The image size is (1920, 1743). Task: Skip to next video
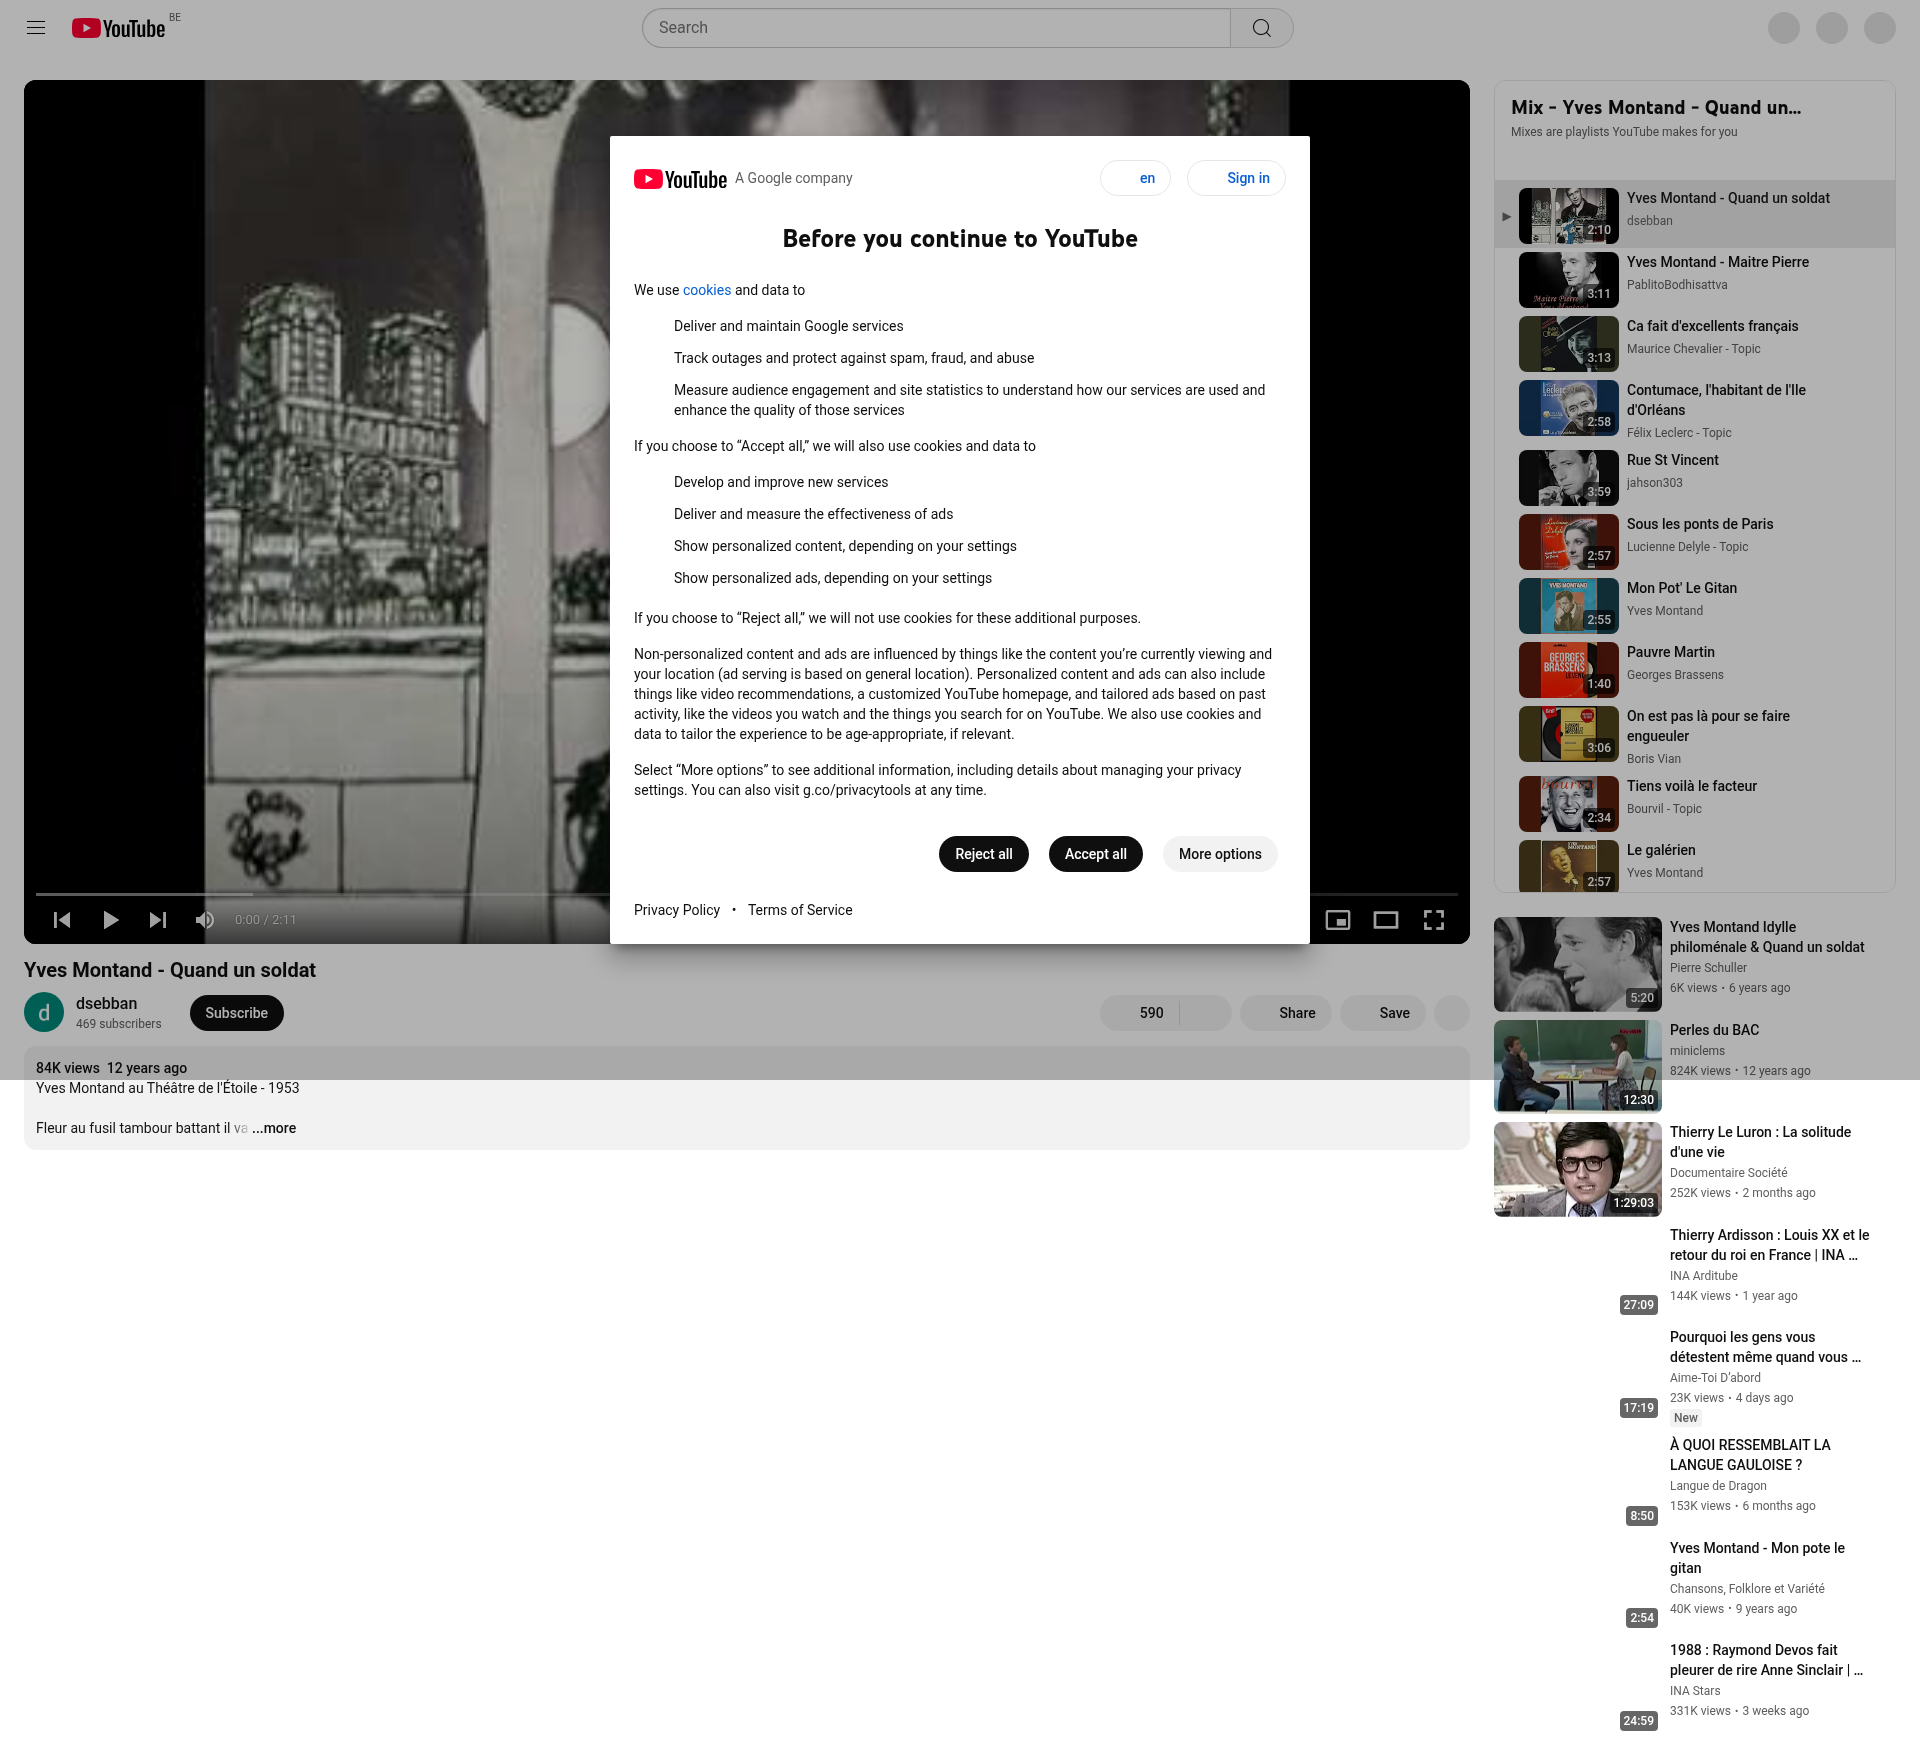pos(158,920)
